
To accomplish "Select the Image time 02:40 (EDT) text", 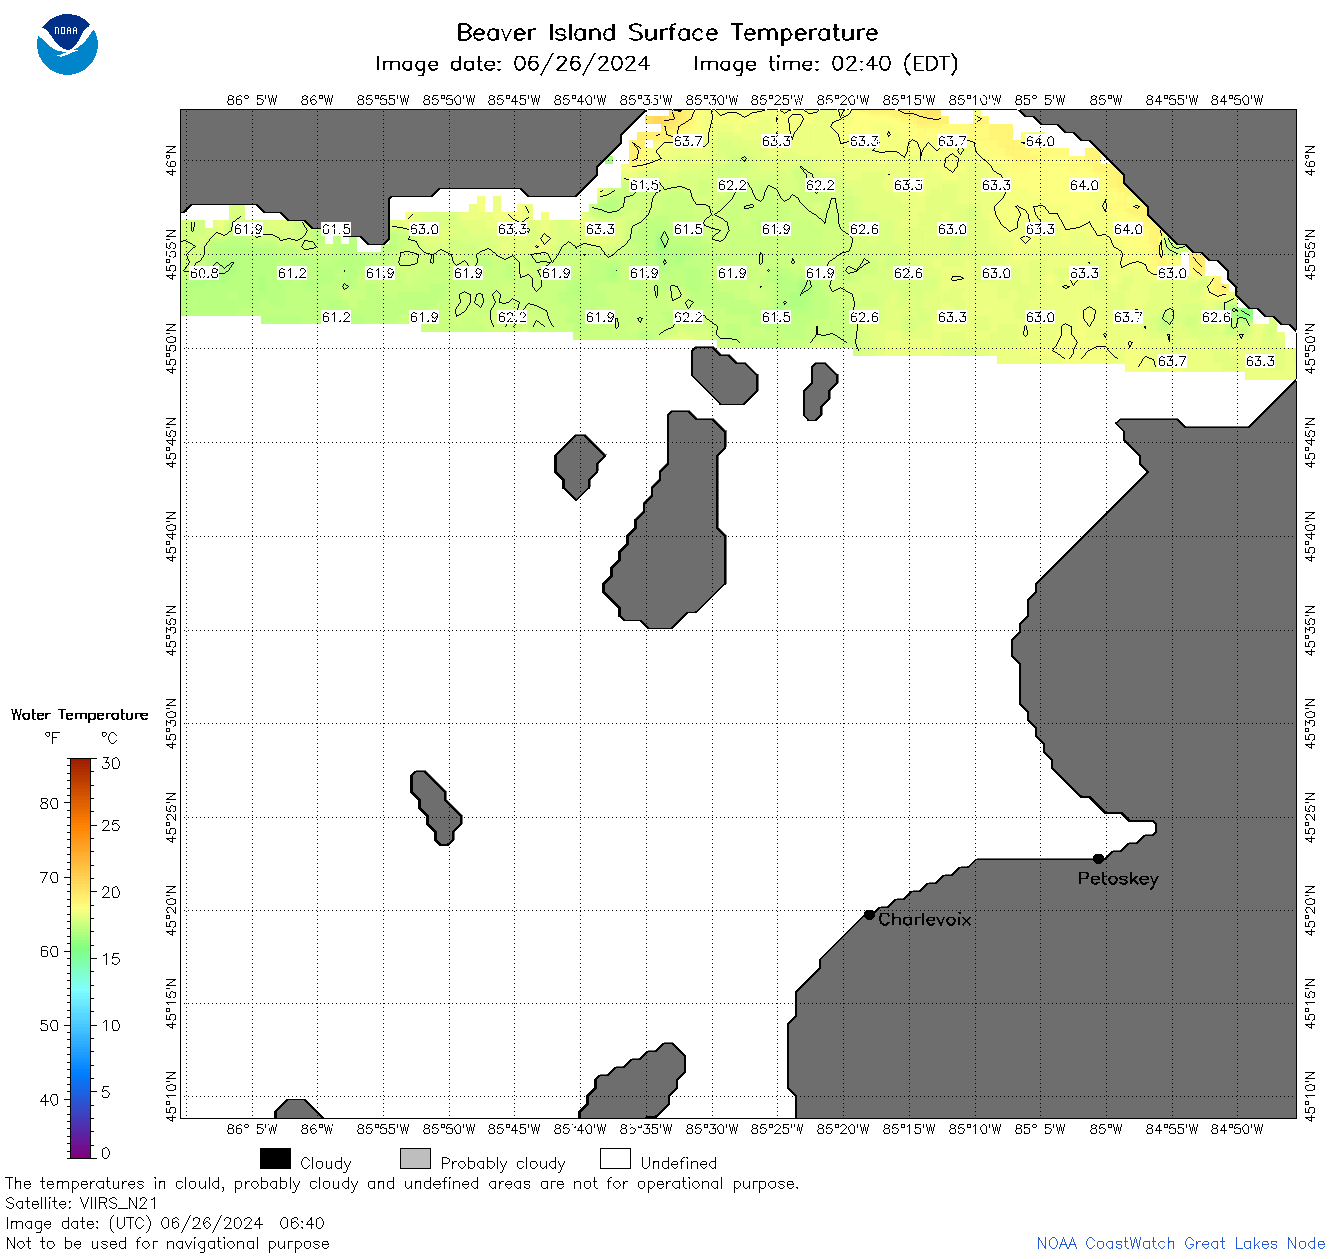I will [x=826, y=64].
